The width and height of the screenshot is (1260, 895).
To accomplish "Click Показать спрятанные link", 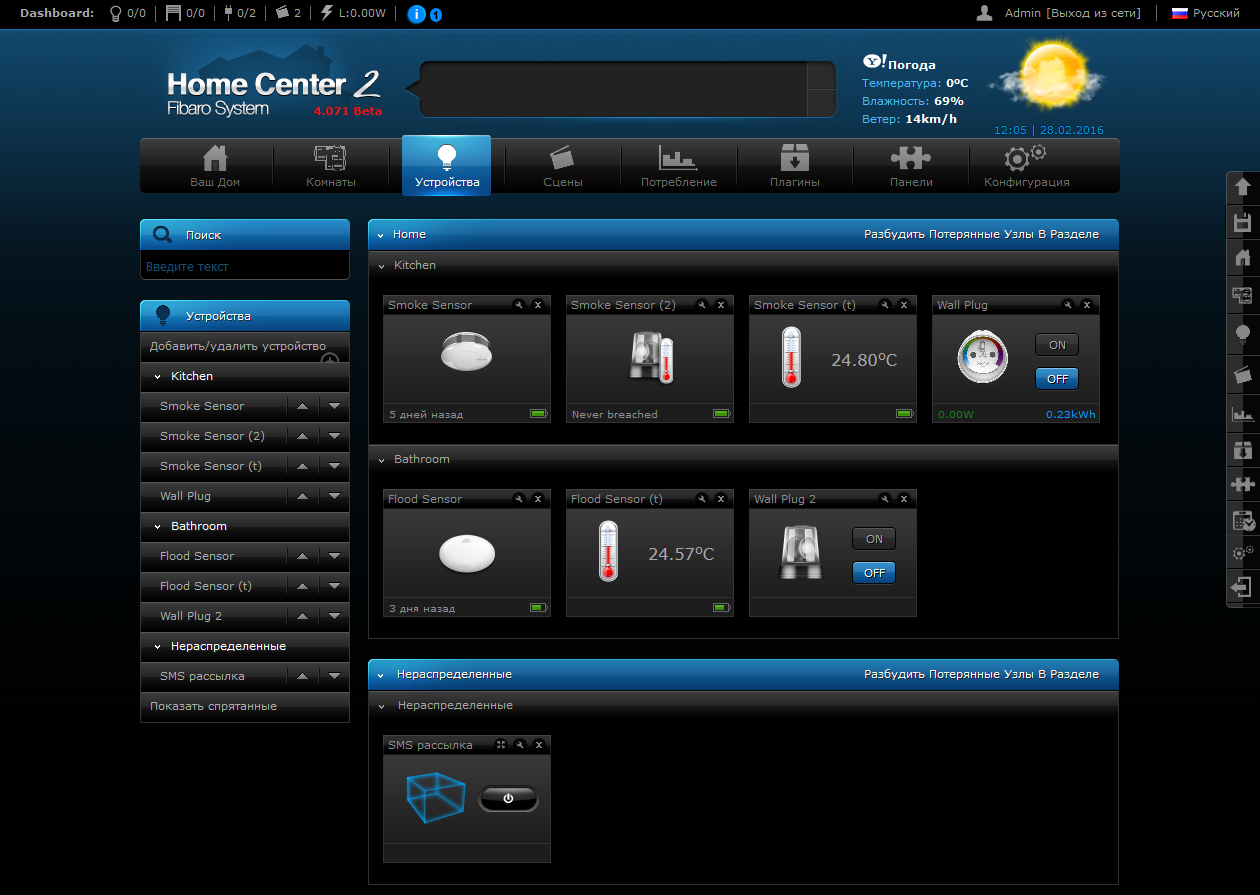I will (213, 706).
